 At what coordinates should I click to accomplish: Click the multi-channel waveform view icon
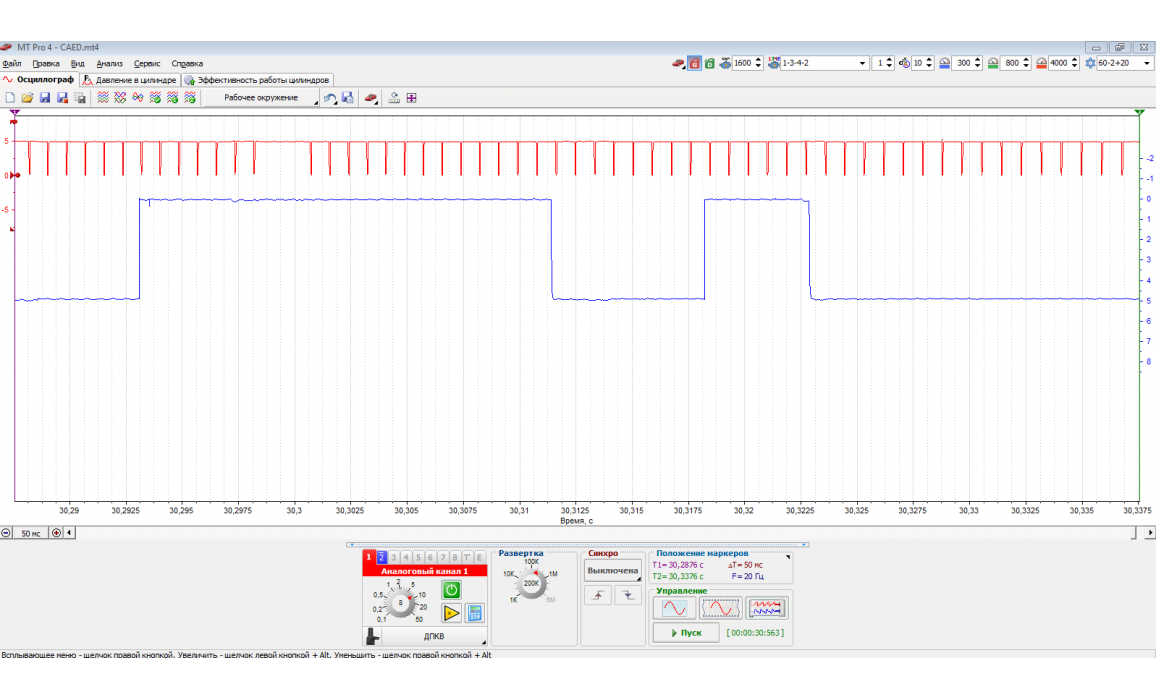coord(767,608)
